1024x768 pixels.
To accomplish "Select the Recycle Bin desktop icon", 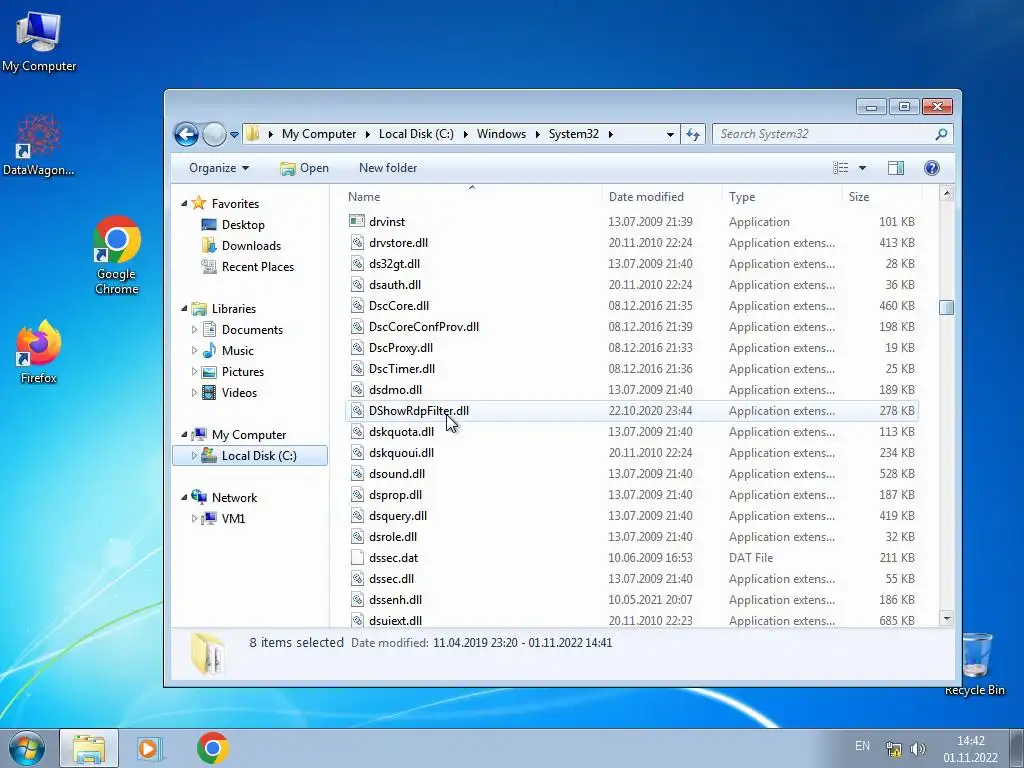I will coord(975,664).
